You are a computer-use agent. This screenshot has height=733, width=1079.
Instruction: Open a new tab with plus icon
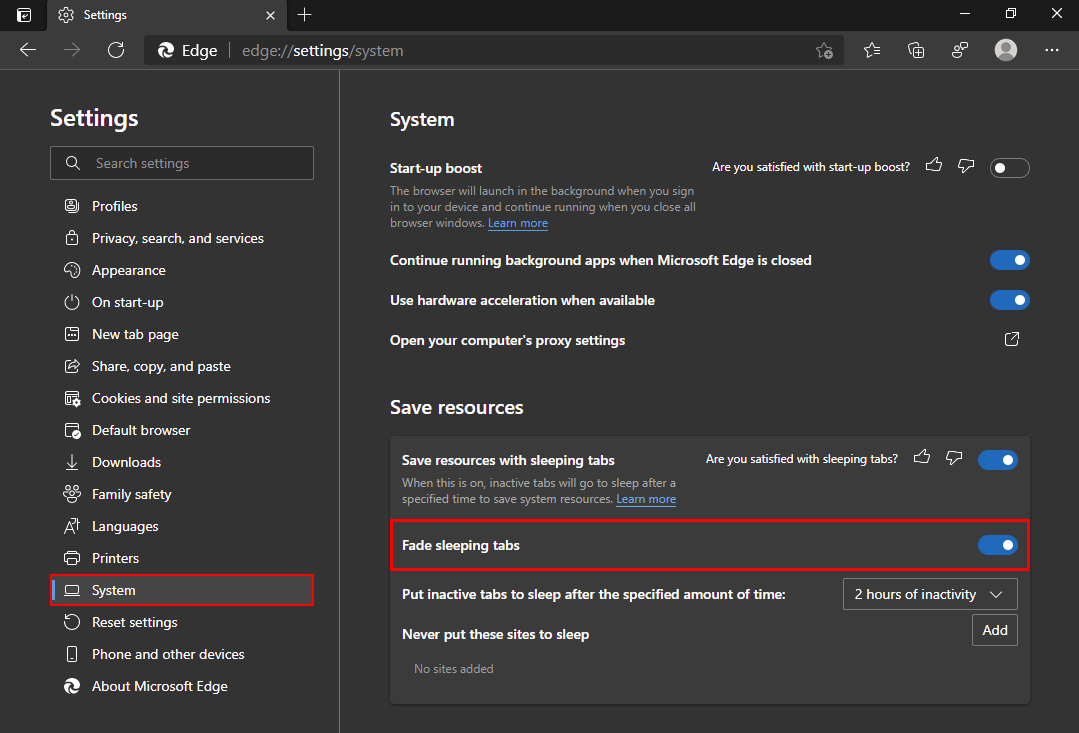click(304, 14)
